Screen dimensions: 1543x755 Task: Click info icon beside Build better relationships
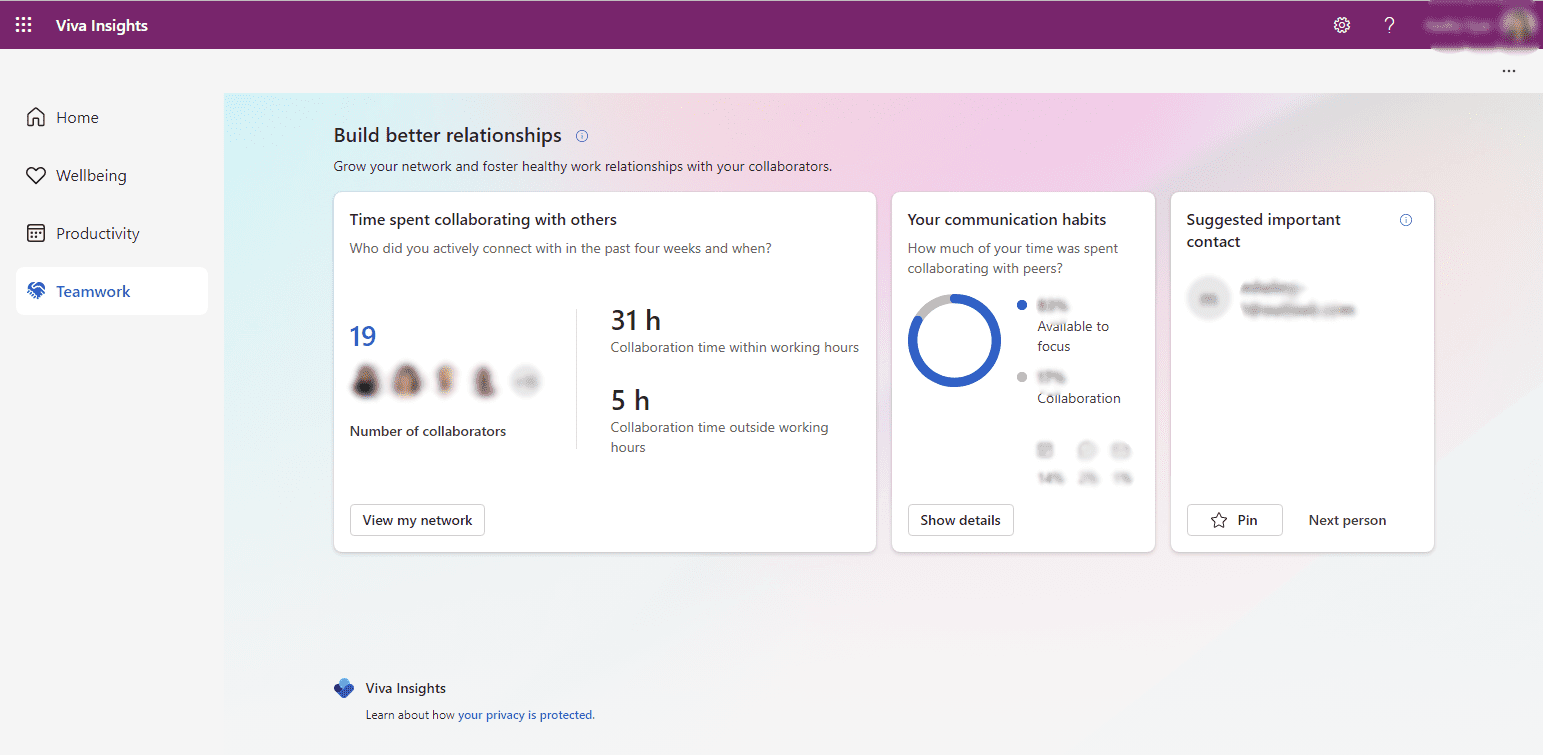(582, 135)
